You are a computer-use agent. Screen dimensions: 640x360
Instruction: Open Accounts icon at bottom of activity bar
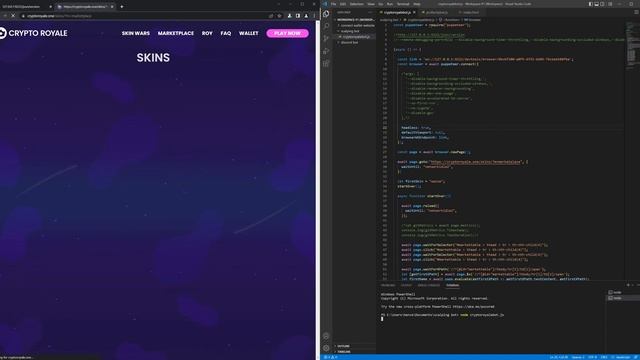(x=326, y=336)
